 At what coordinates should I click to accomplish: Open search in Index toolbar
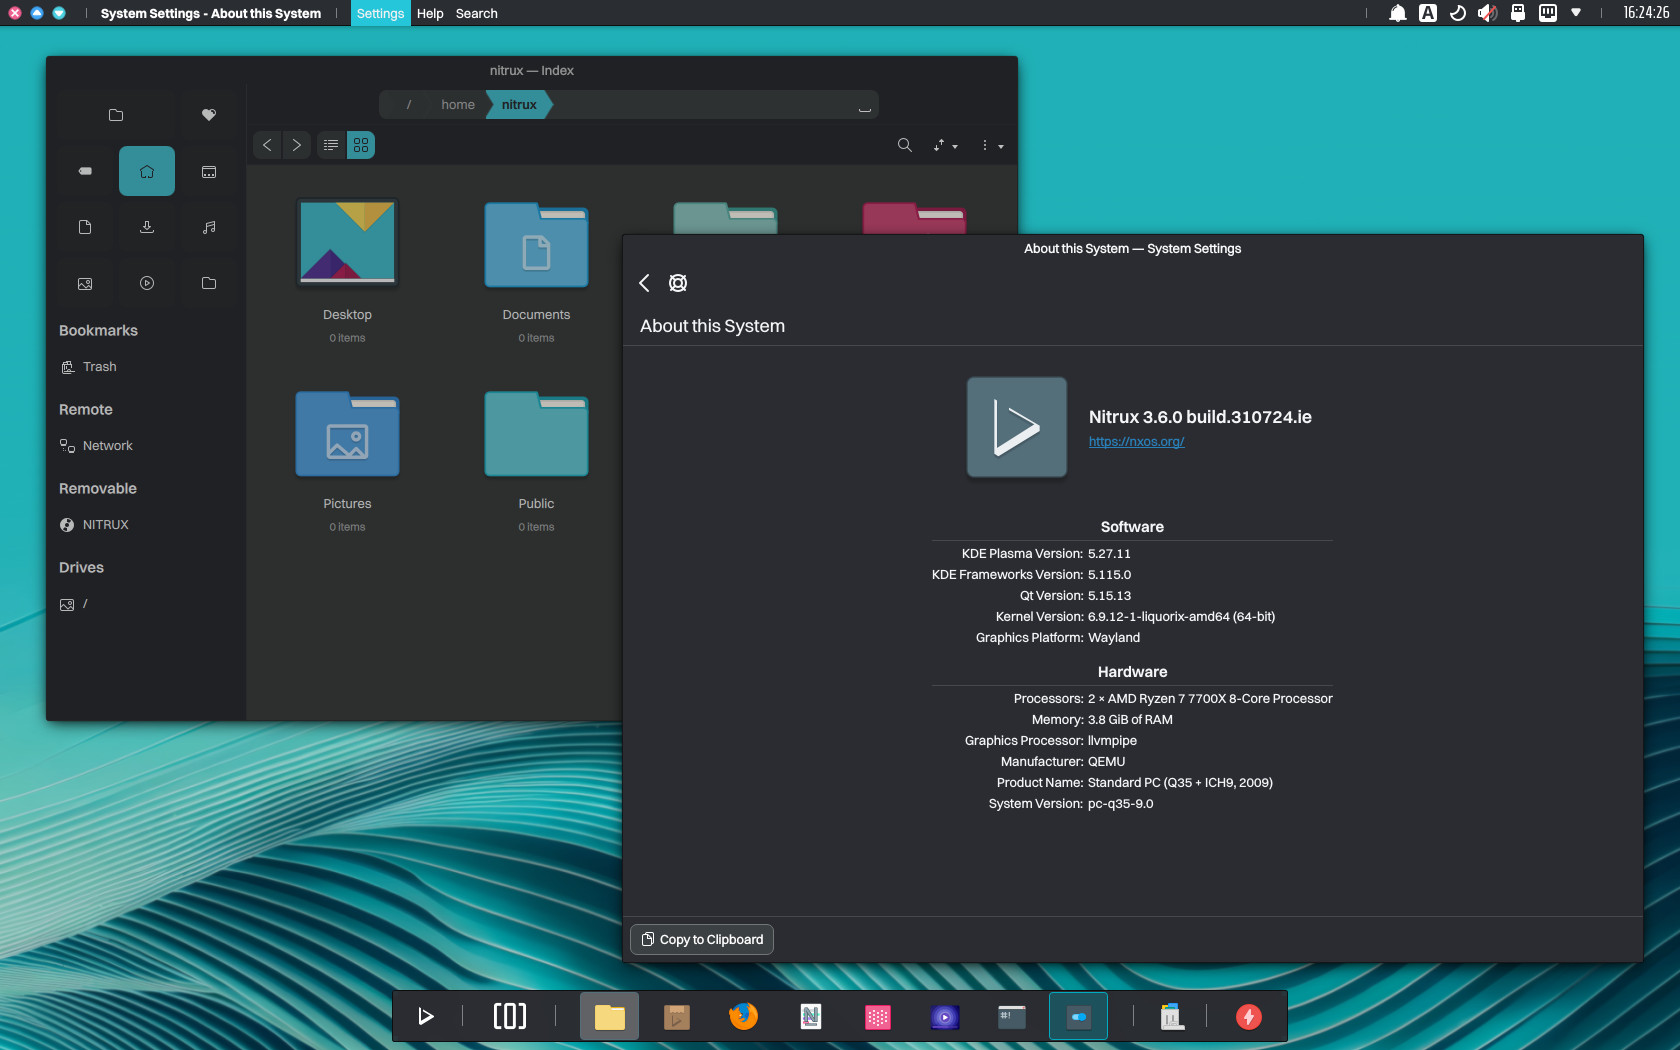click(904, 145)
